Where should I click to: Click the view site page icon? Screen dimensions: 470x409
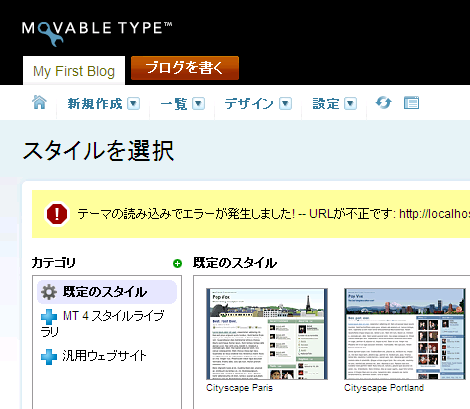(x=411, y=103)
